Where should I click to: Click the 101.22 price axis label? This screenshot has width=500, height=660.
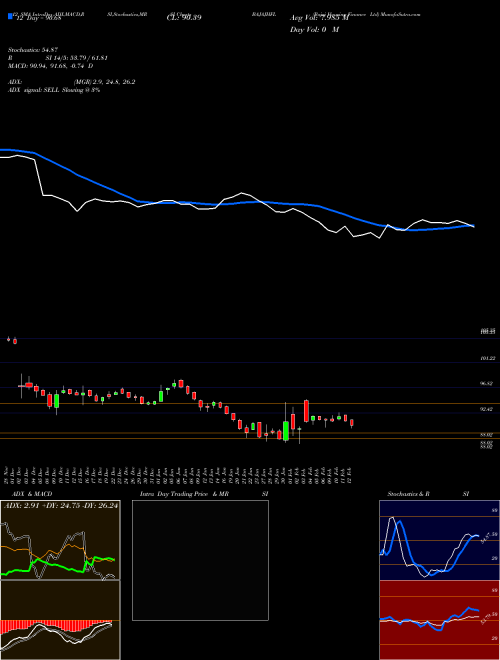488,358
